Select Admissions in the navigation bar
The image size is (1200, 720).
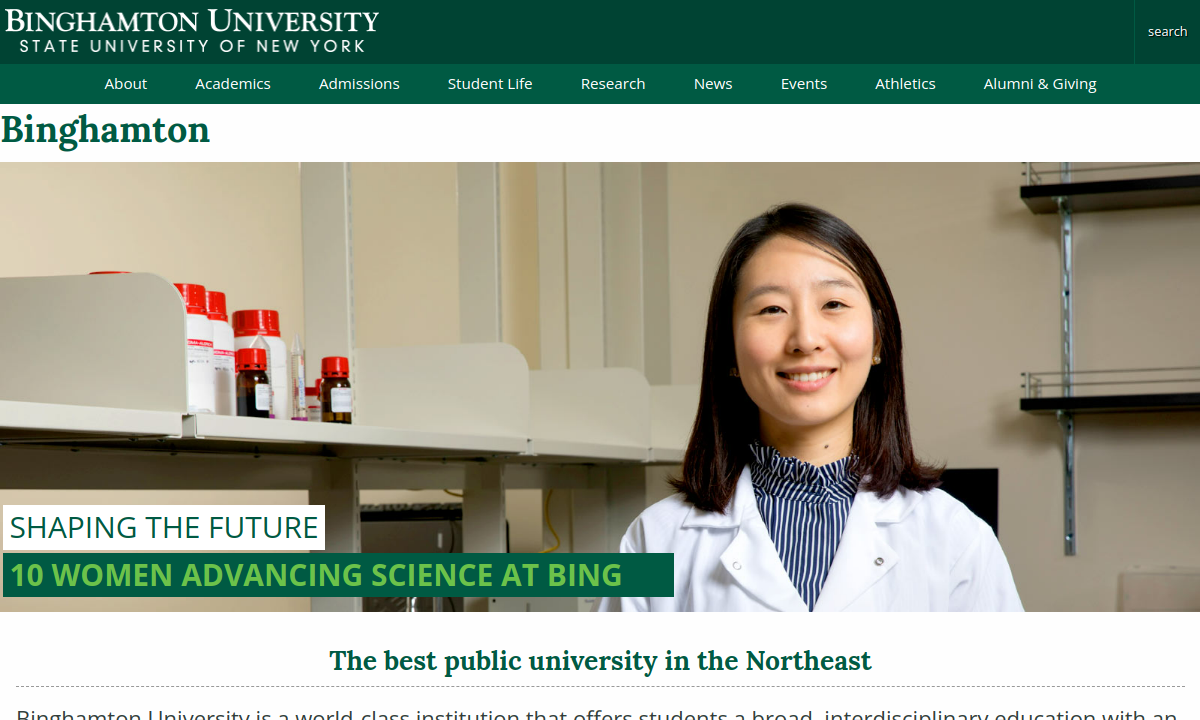(x=359, y=84)
